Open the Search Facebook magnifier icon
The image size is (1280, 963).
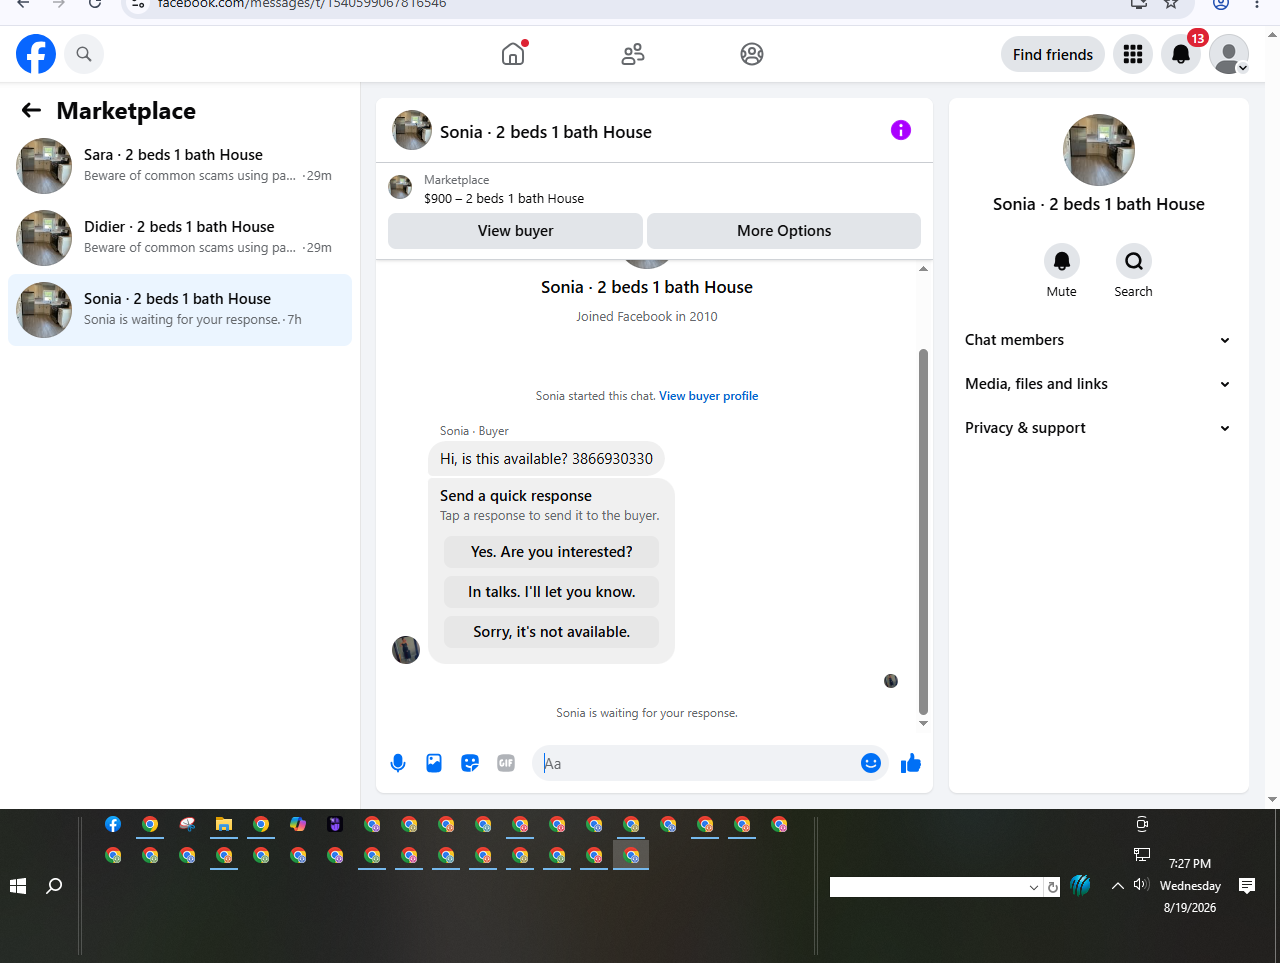point(84,54)
